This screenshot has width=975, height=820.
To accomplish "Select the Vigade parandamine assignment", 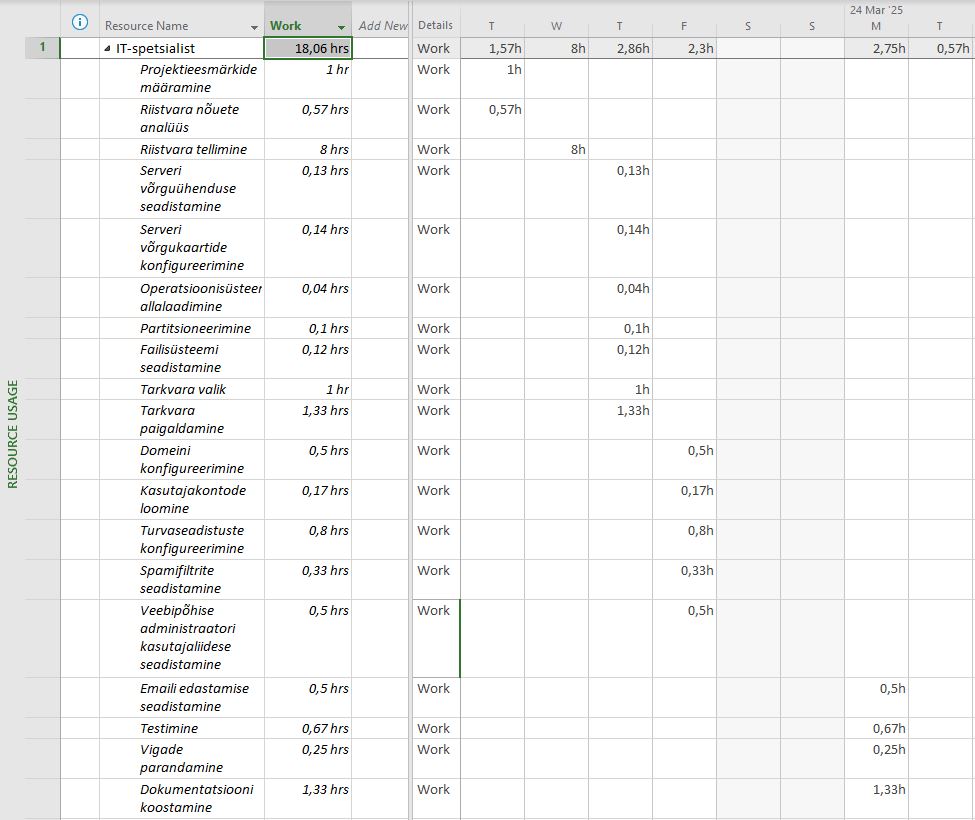I will coord(182,758).
